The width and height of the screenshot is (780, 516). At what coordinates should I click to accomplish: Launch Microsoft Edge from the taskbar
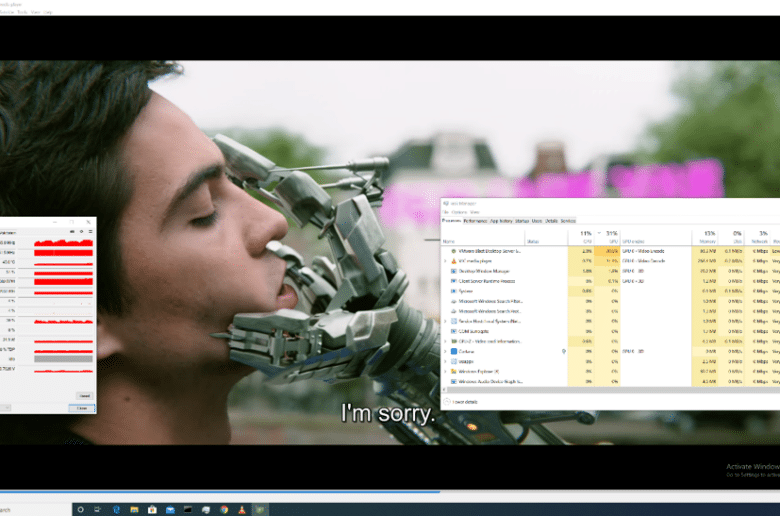[x=116, y=510]
